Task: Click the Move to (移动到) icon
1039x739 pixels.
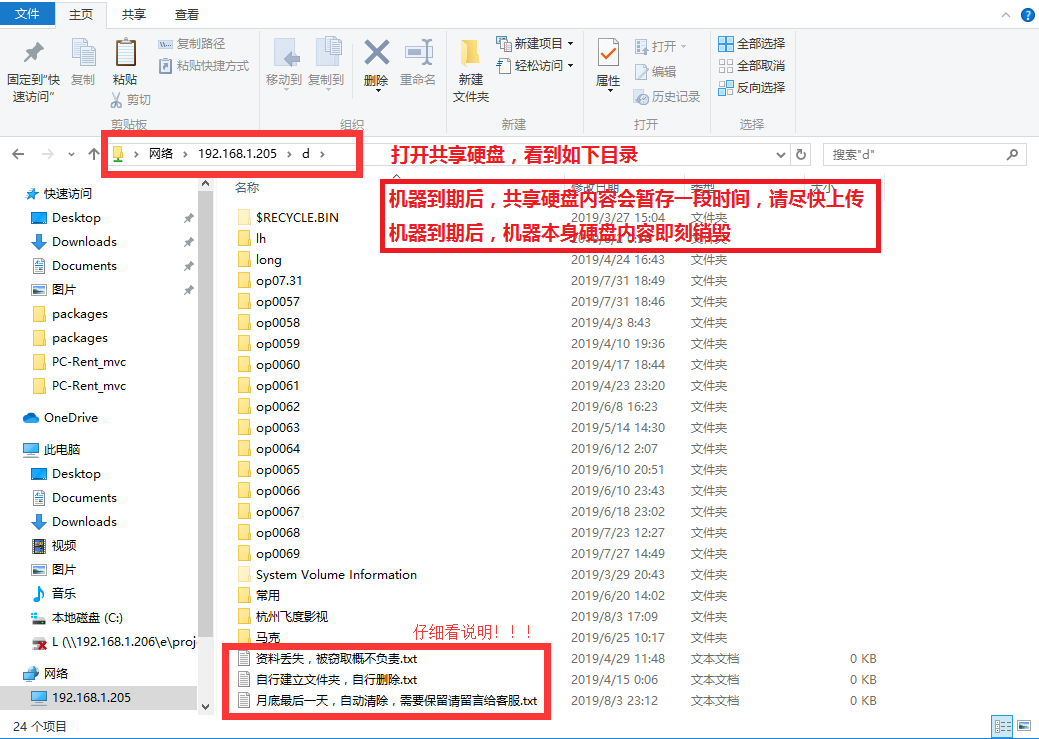Action: point(286,53)
